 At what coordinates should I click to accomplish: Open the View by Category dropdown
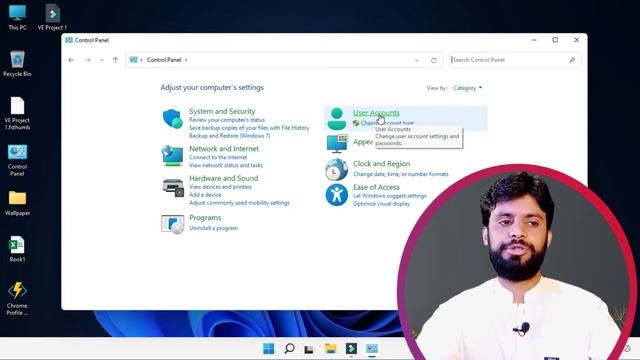(467, 88)
